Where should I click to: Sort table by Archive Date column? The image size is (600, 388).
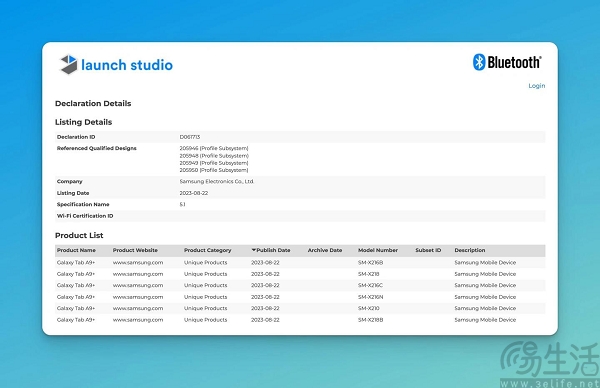pos(325,250)
